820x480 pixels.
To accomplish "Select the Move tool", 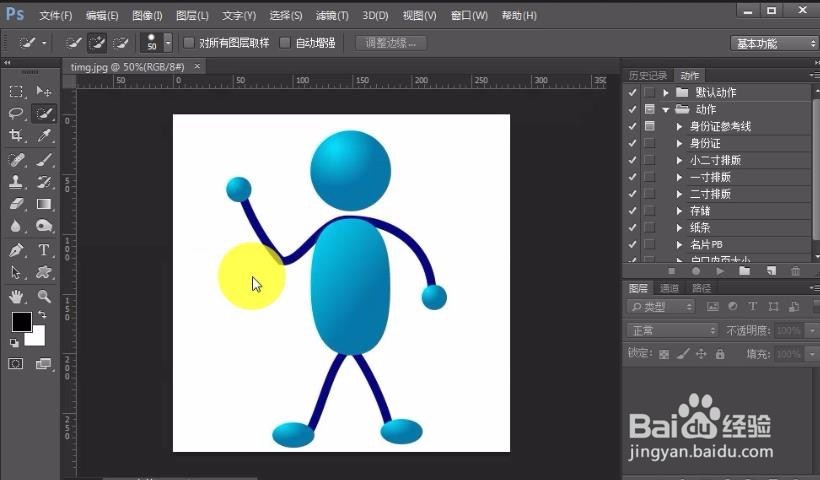I will (x=44, y=91).
